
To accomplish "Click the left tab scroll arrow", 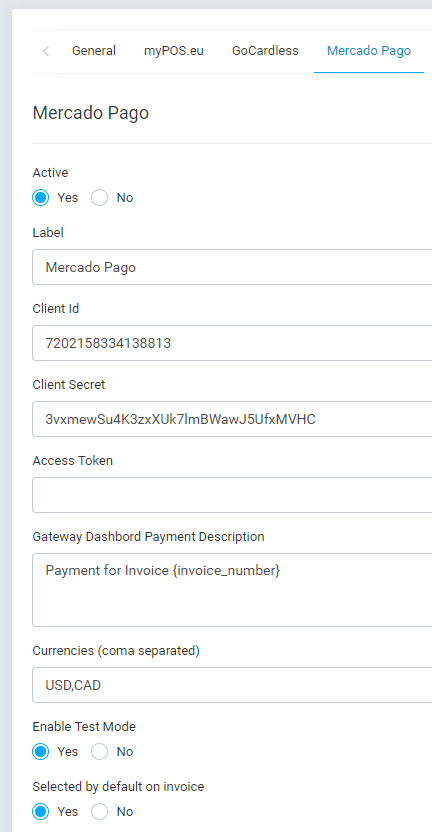I will pos(46,51).
